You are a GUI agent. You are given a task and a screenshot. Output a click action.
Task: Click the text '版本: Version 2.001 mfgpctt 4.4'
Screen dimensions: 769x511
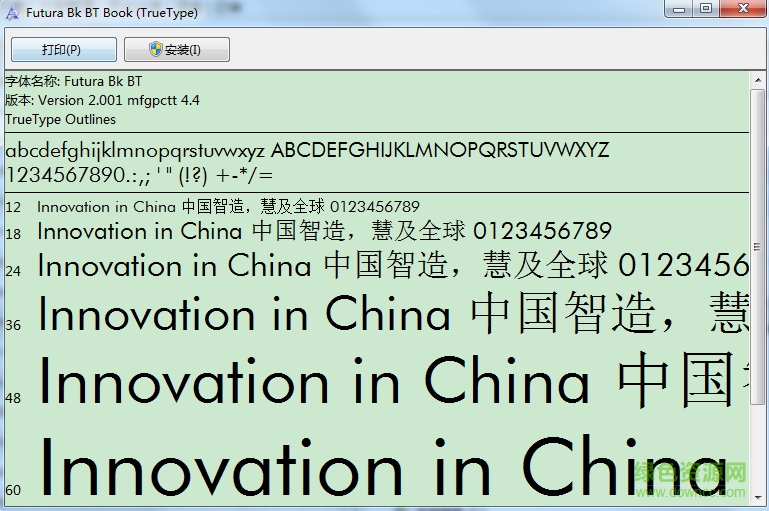coord(103,101)
